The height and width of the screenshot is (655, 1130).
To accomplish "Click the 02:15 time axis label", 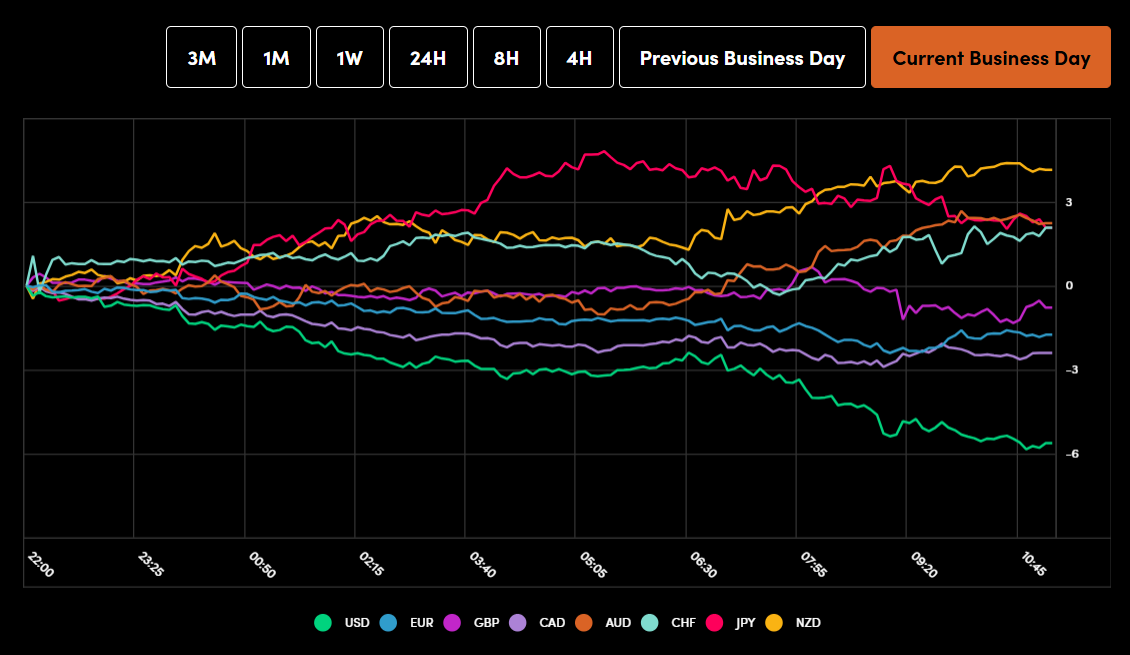I will tap(372, 564).
